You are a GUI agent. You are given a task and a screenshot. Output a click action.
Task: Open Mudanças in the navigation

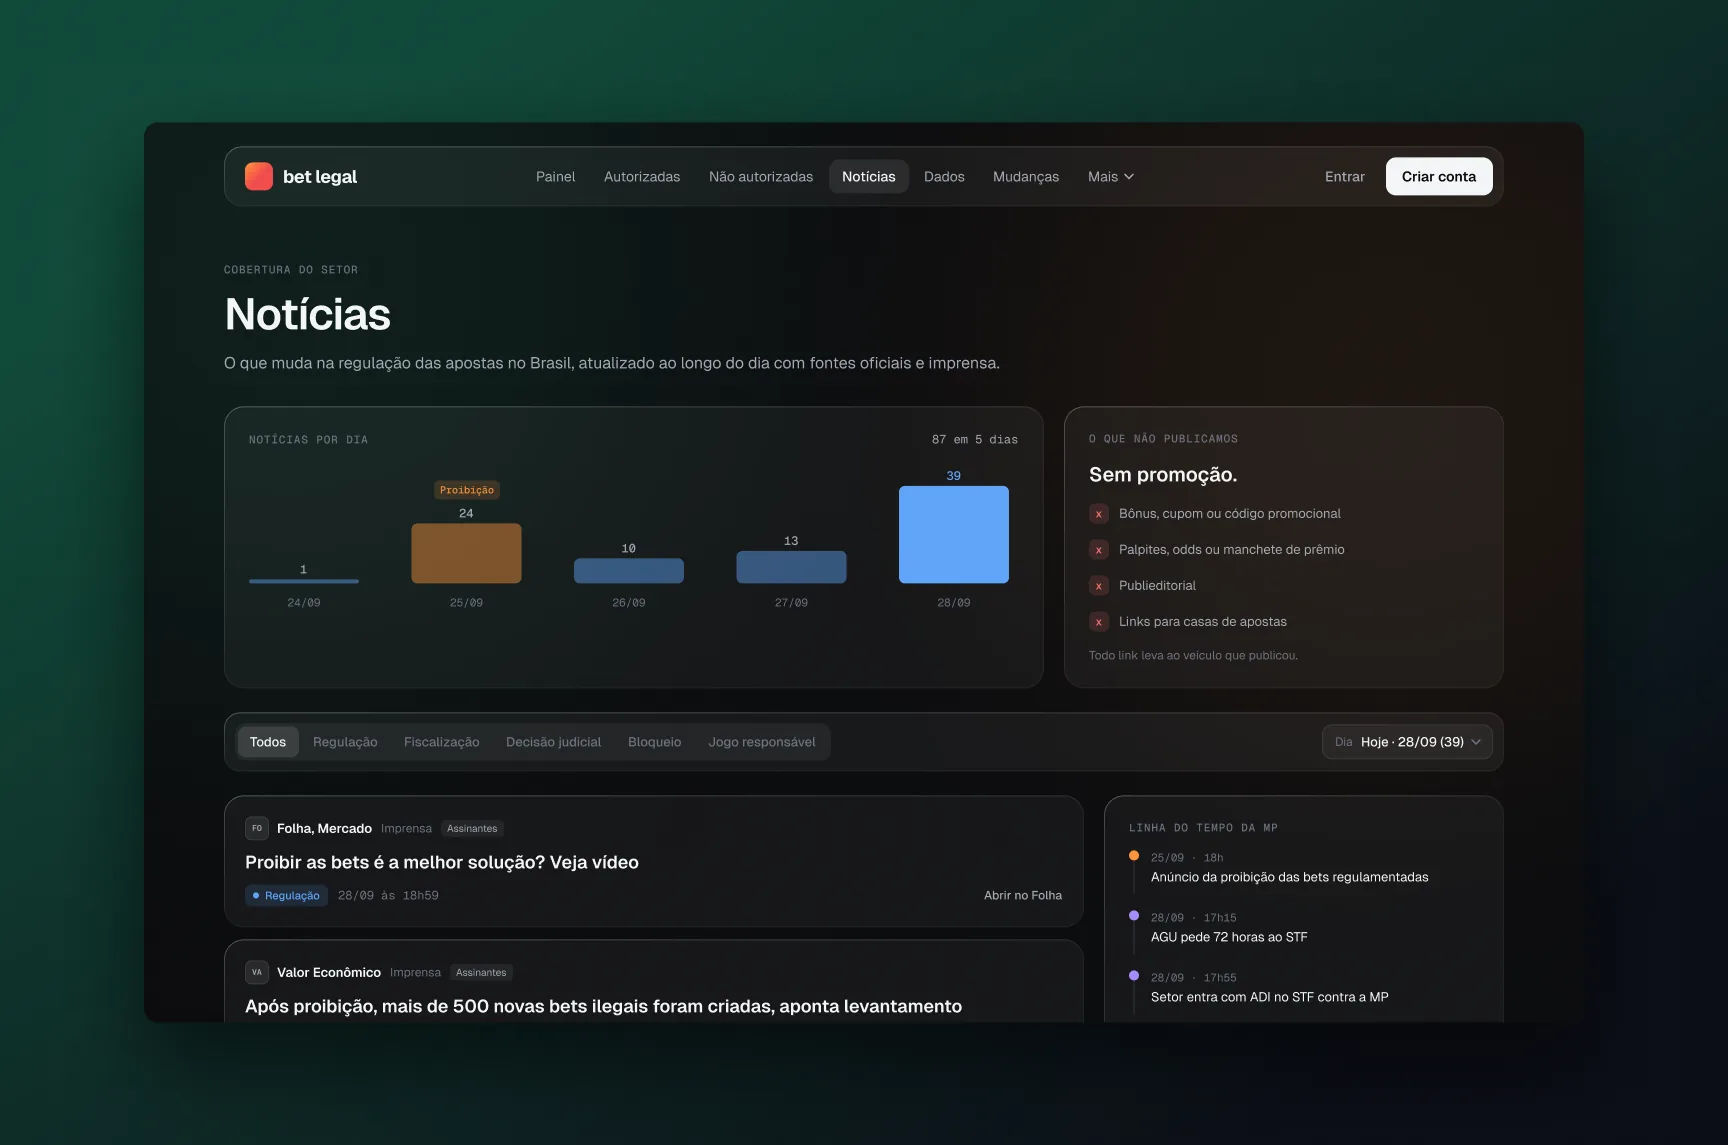[x=1026, y=176]
